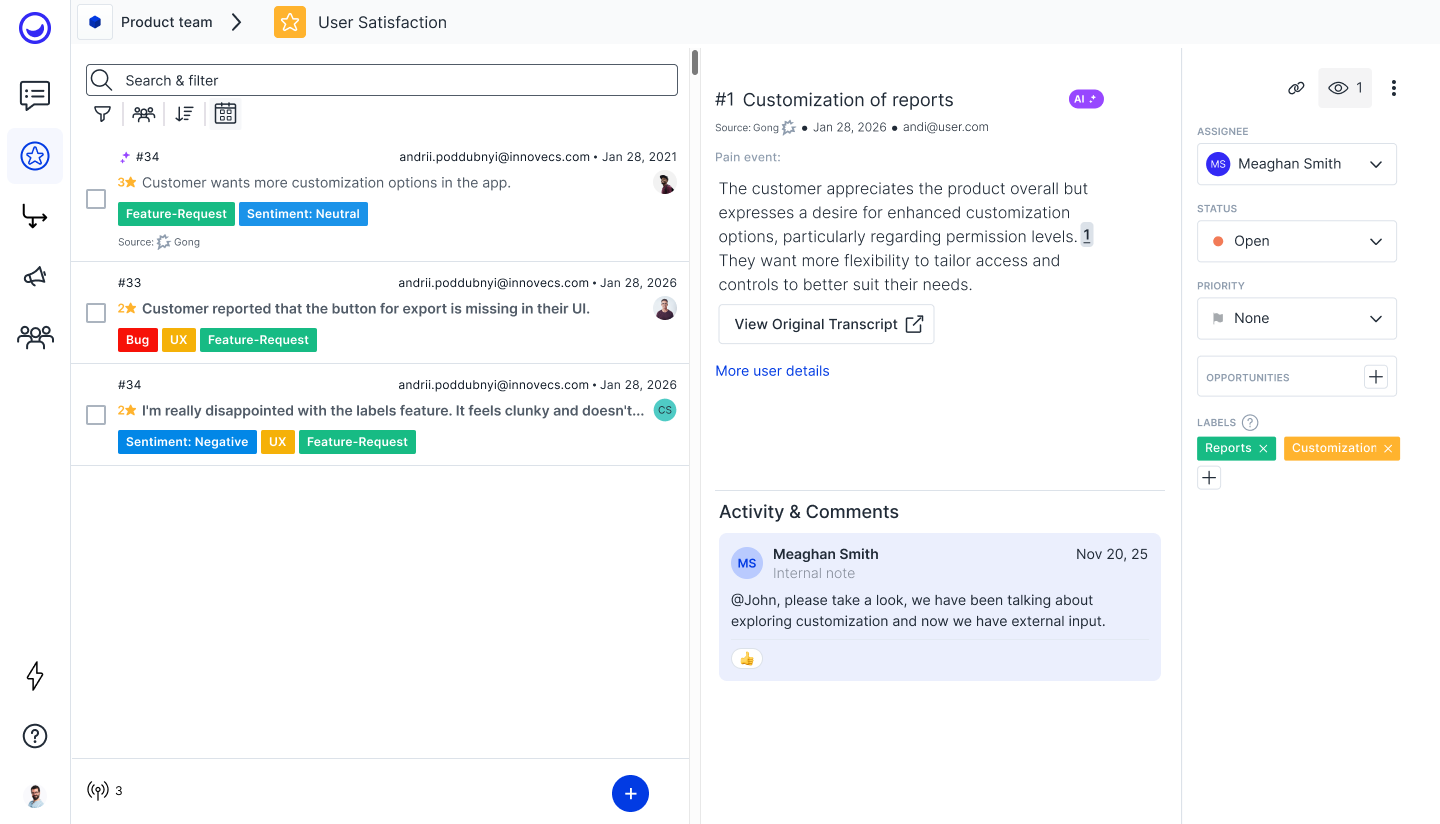Navigate to Product team breadcrumb
This screenshot has width=1440, height=824.
click(x=166, y=22)
